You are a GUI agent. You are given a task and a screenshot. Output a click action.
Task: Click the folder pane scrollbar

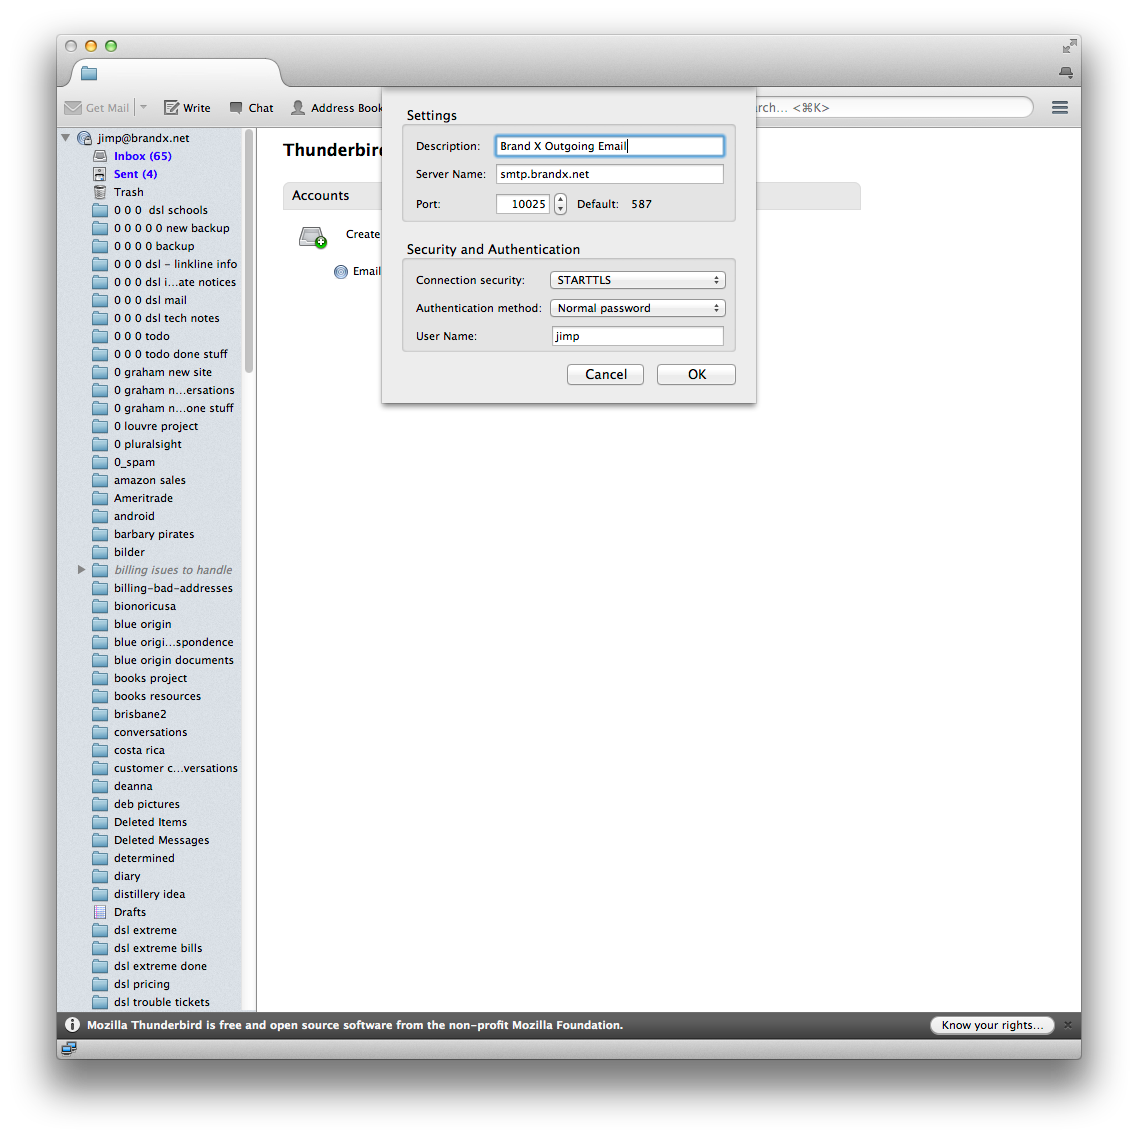(249, 250)
